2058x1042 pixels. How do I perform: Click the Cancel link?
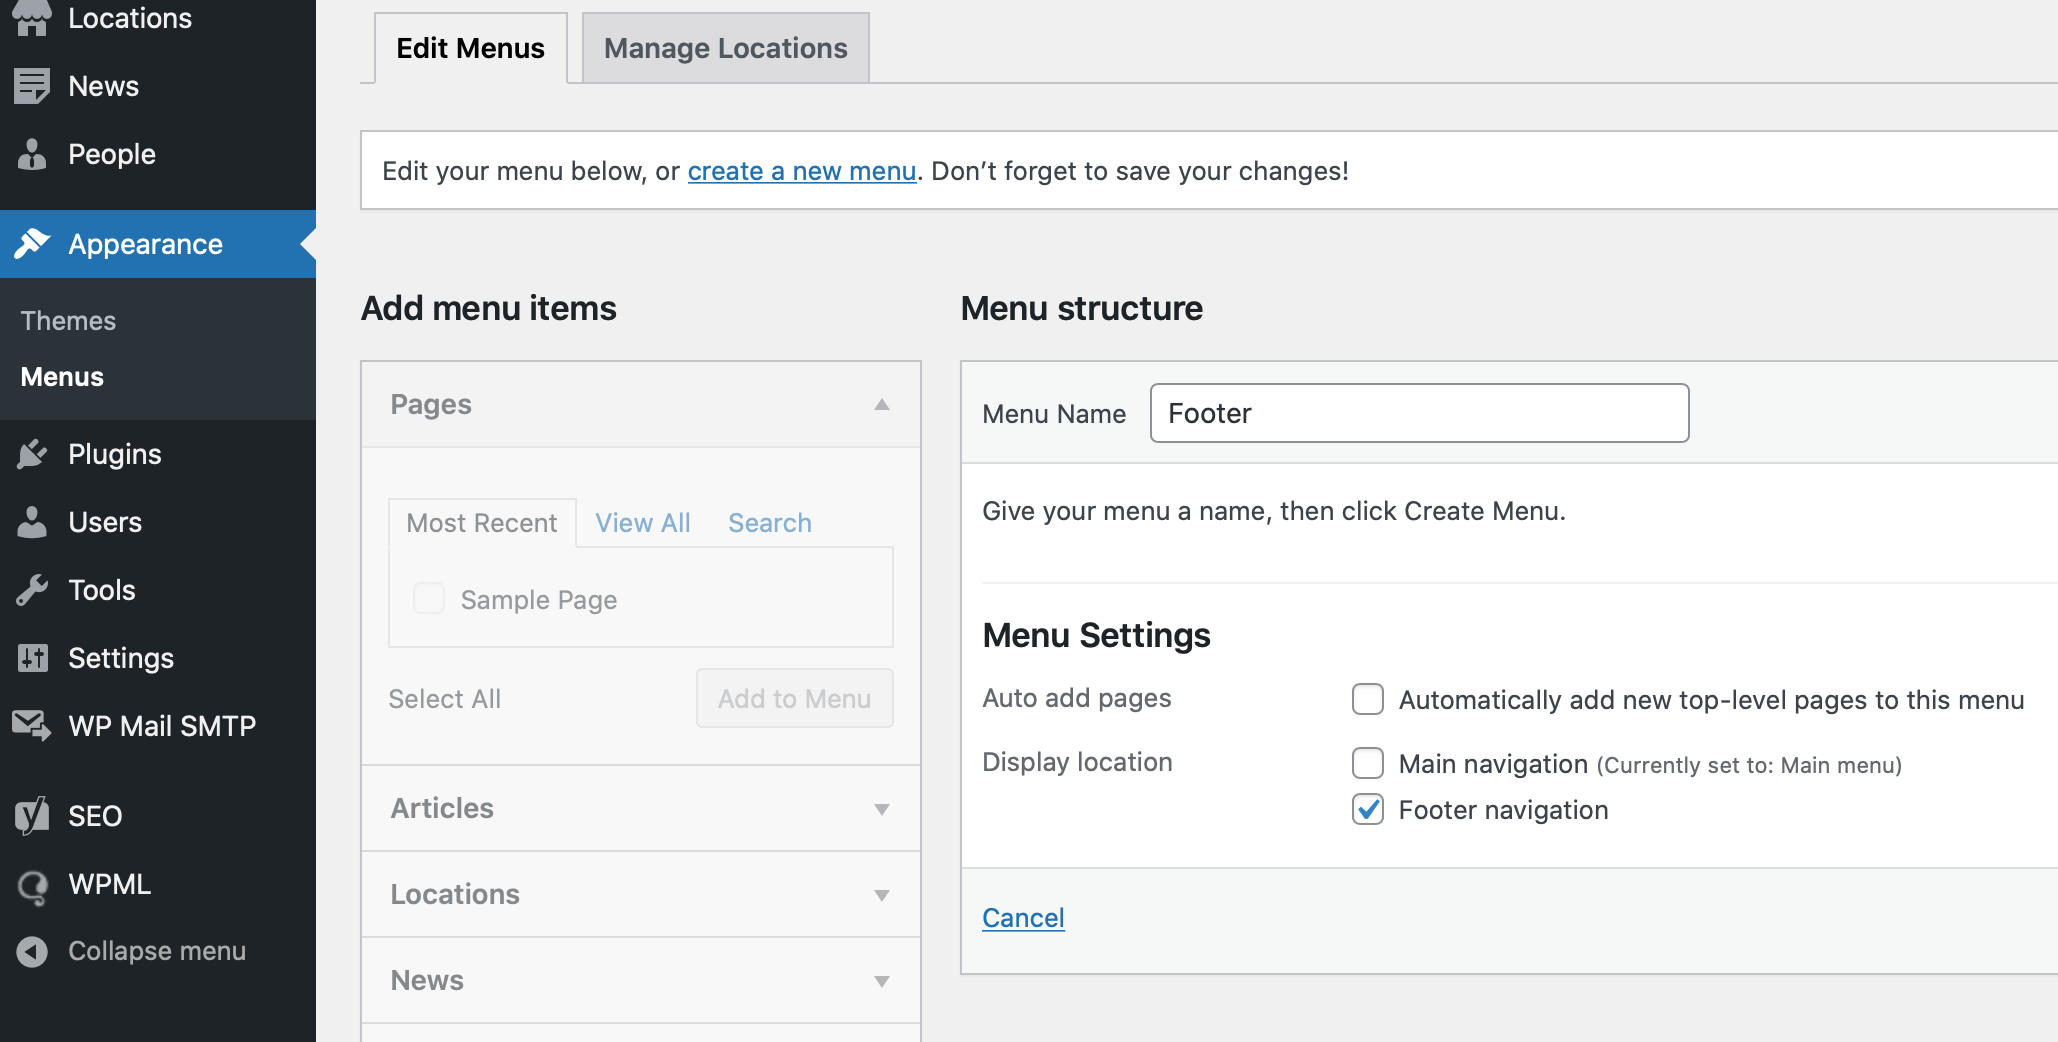1023,918
